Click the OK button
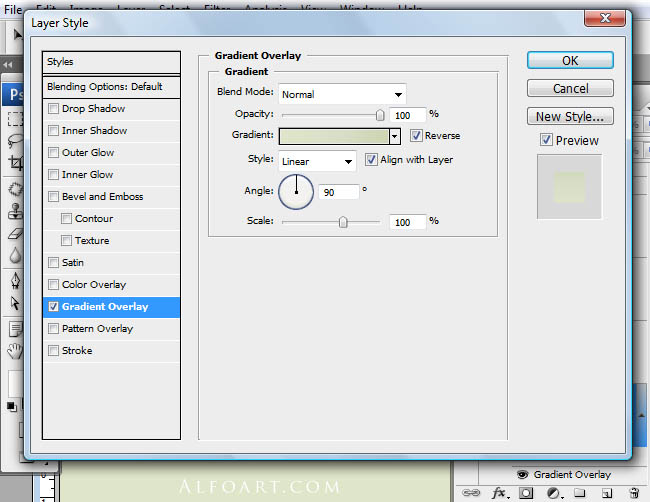Viewport: 650px width, 502px height. [570, 61]
